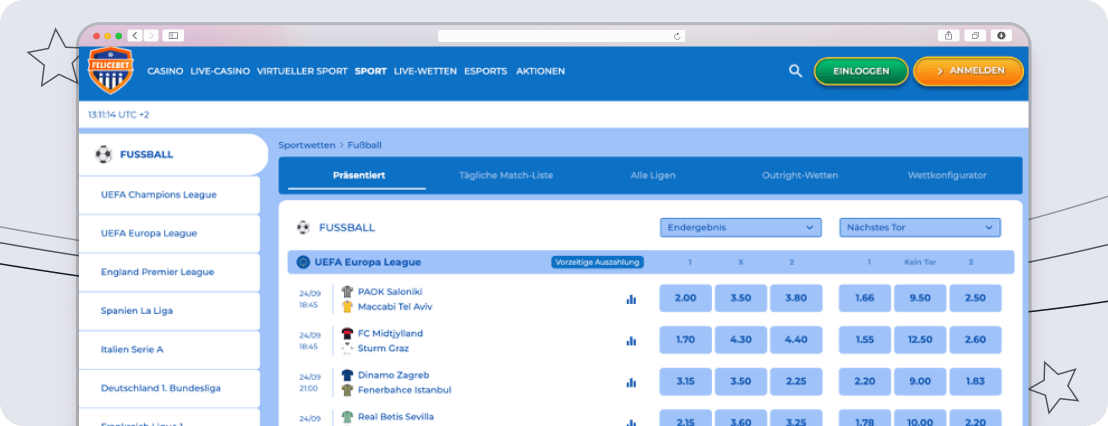Open LIVE-WETTEN in the top navigation

(425, 71)
